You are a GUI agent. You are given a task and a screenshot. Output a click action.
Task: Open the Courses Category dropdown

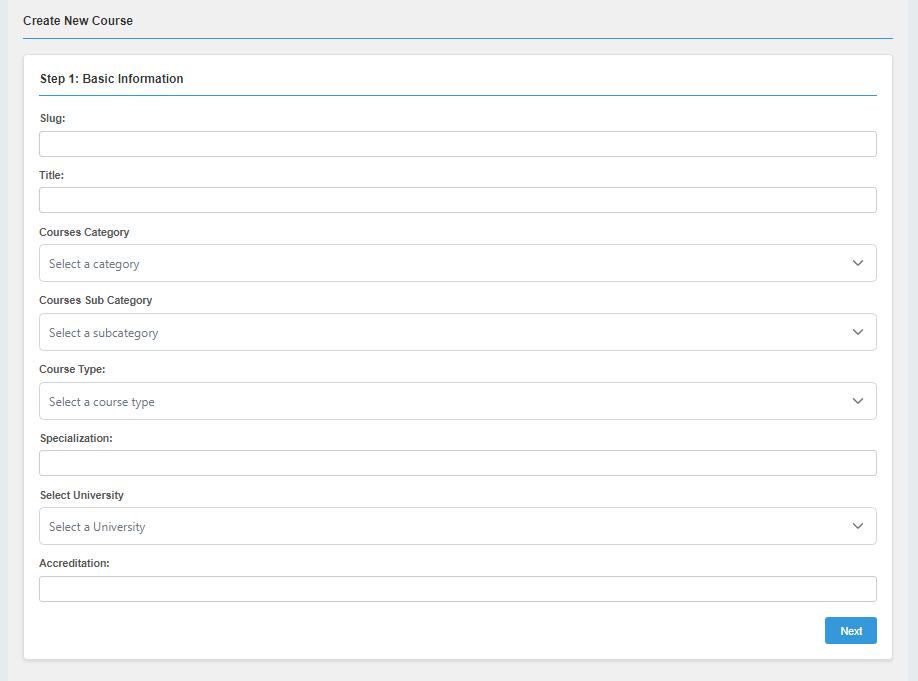pos(457,263)
